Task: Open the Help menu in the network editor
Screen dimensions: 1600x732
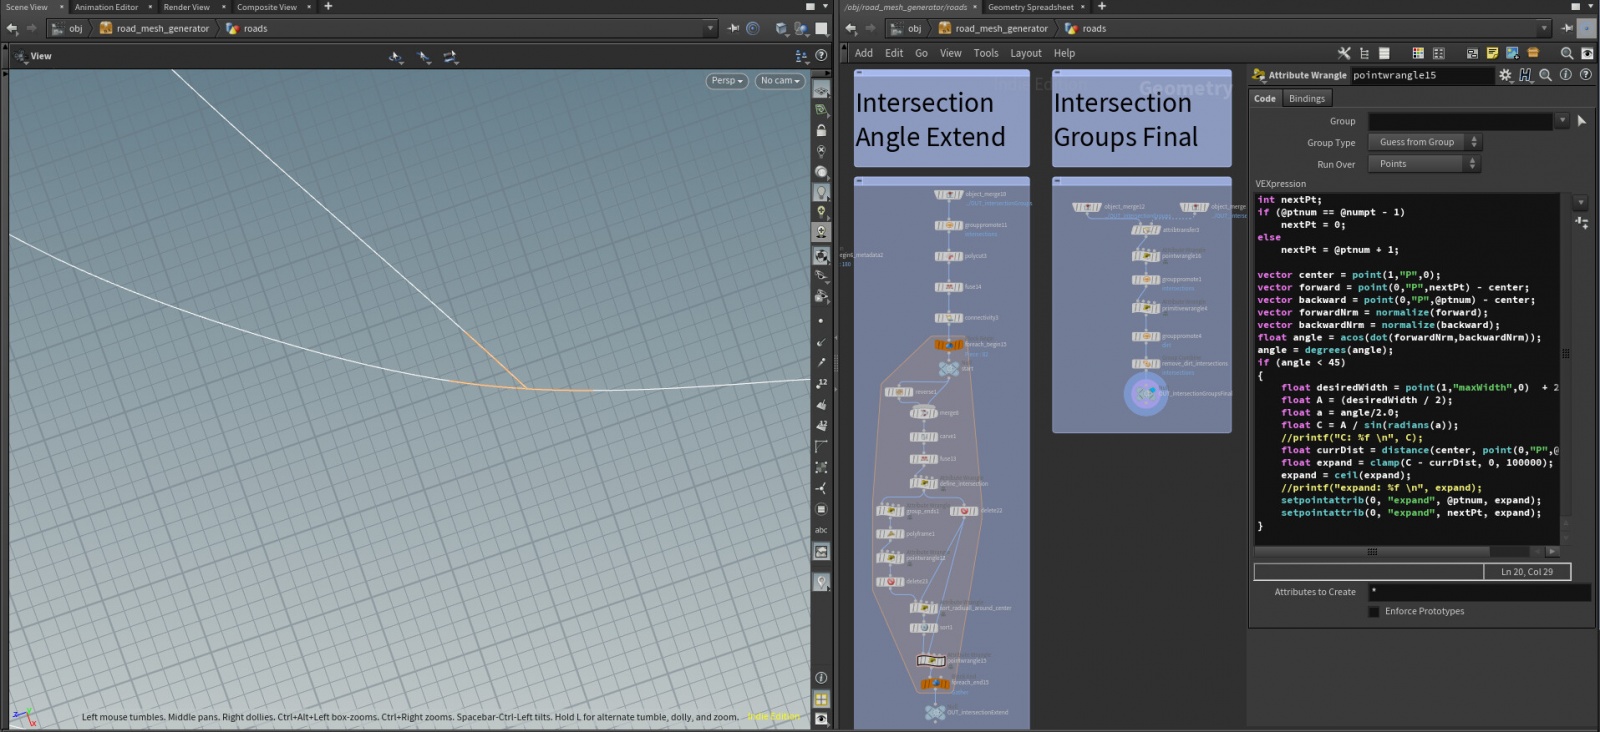Action: point(1064,53)
